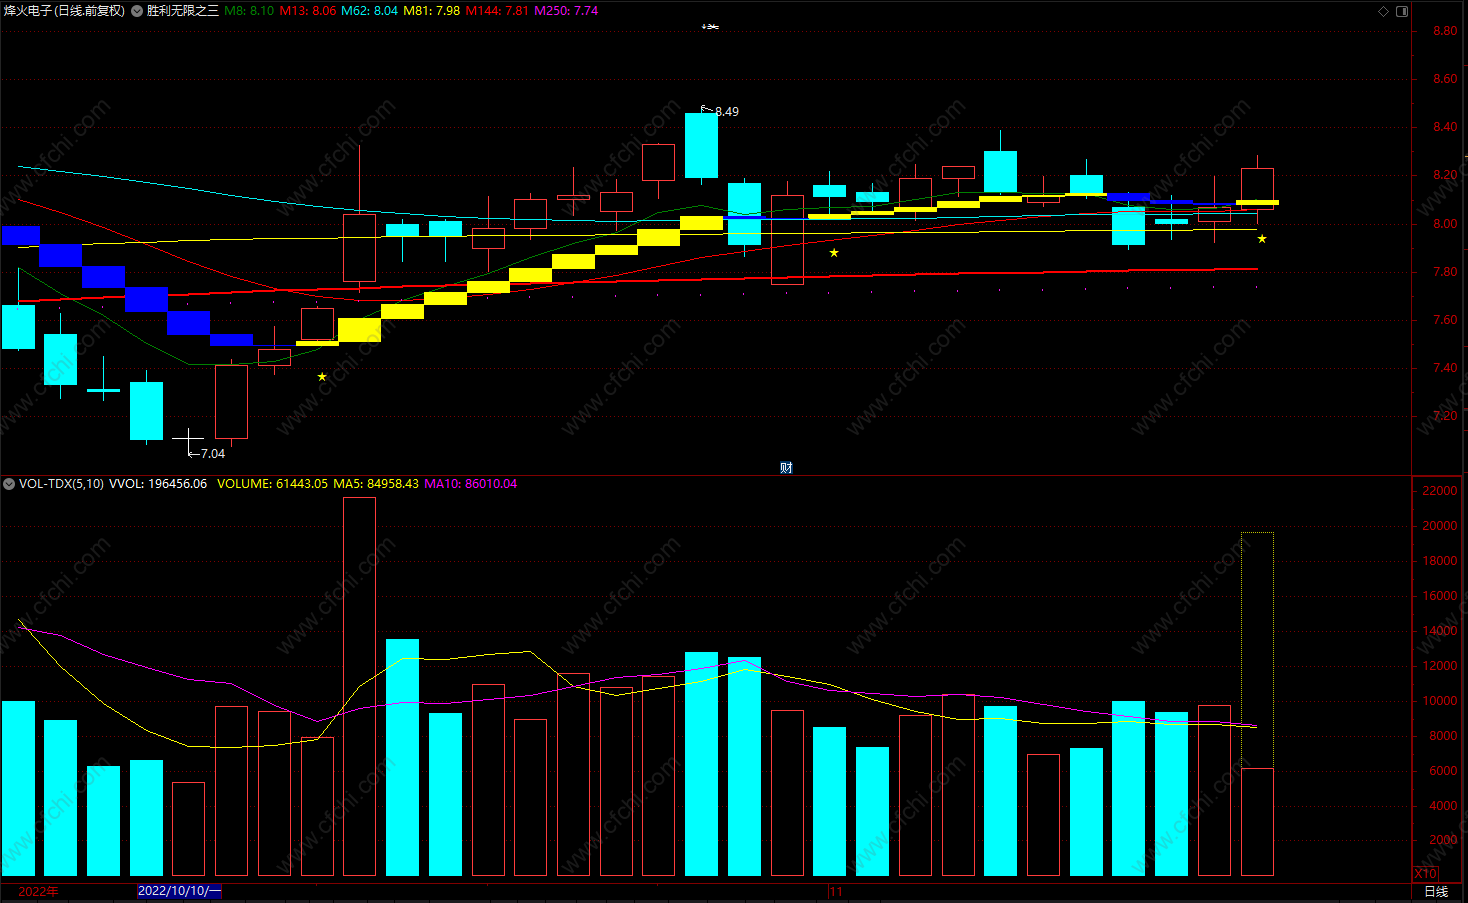Viewport: 1468px width, 903px height.
Task: Click the VOLUME: 61443.05 value
Action: 272,484
